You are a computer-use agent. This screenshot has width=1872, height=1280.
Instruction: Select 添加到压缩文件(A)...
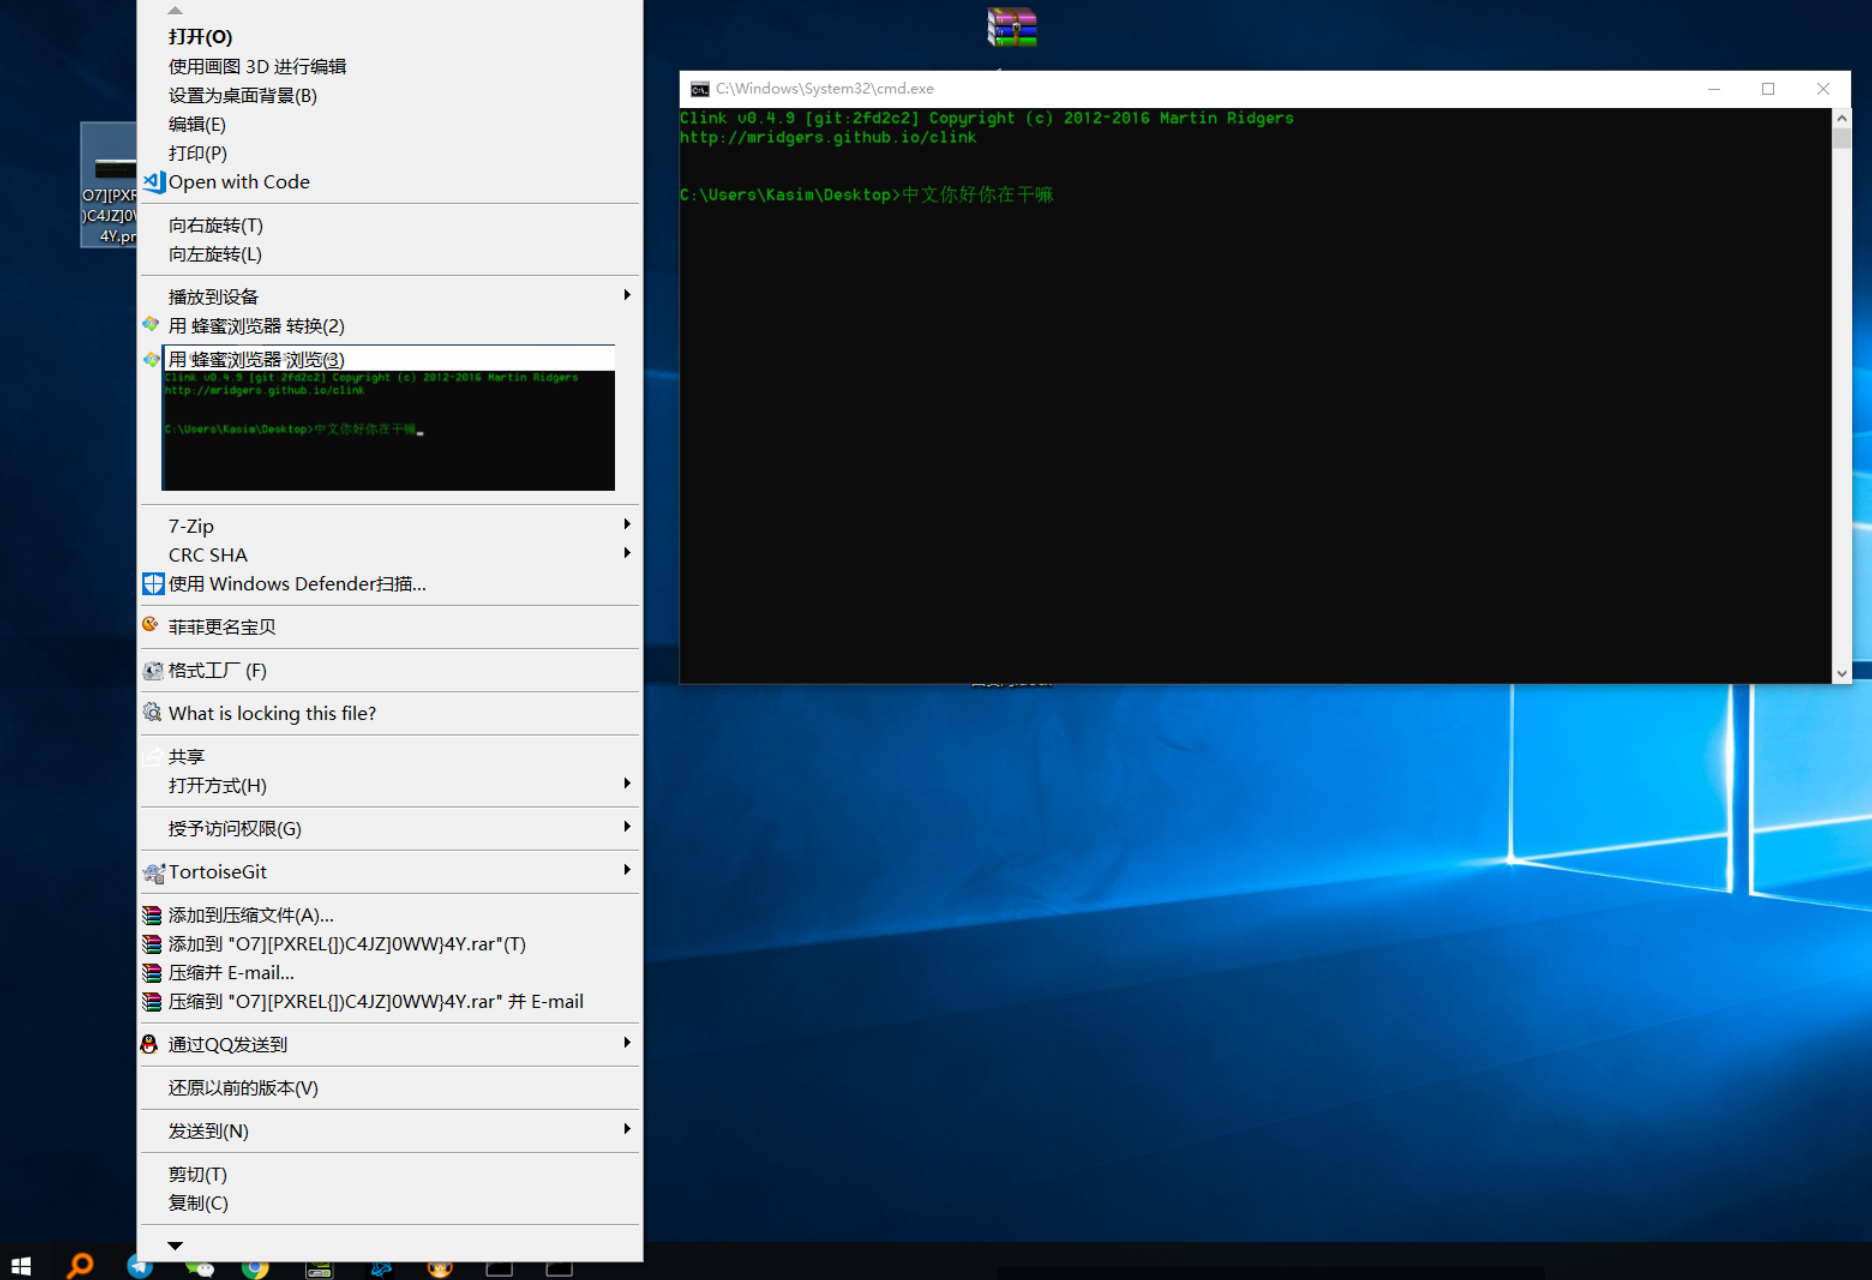click(x=390, y=915)
